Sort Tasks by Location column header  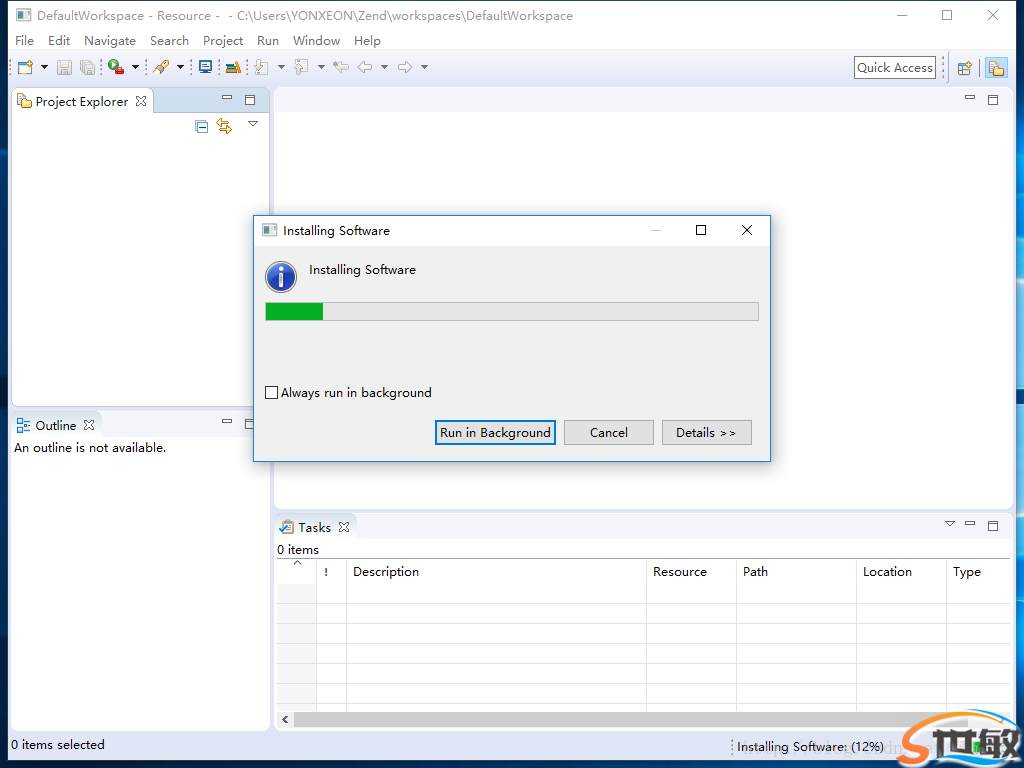click(x=901, y=572)
